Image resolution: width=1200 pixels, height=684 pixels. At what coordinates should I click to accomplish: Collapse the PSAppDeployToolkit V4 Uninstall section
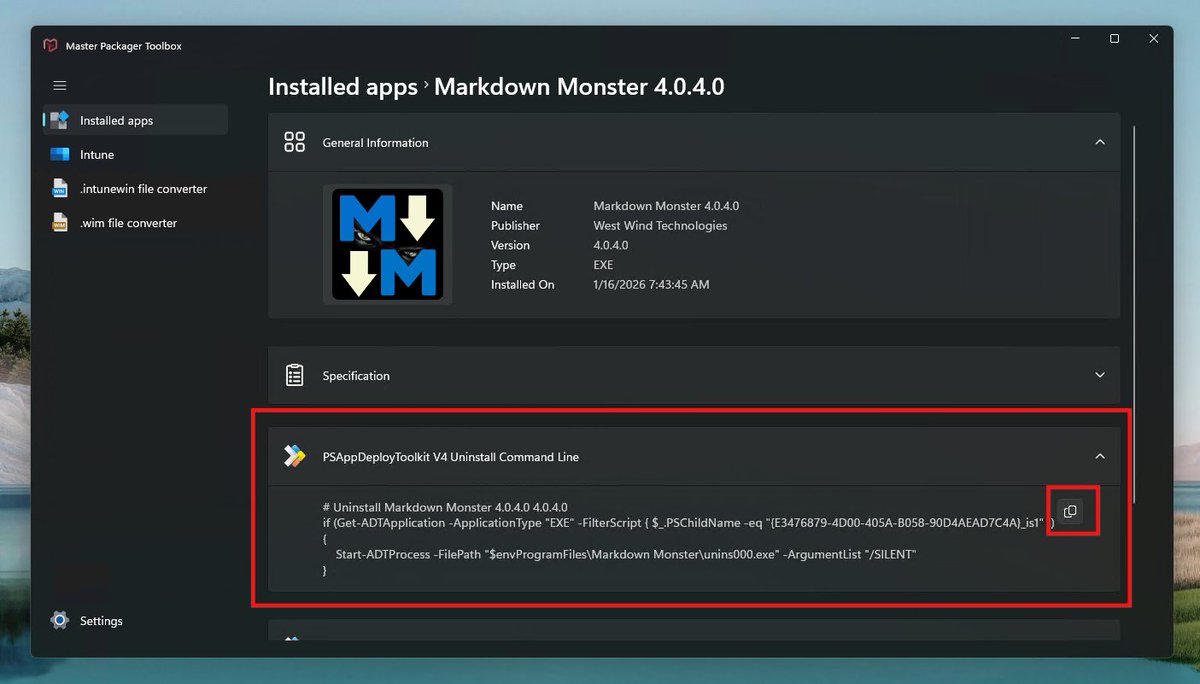1100,456
